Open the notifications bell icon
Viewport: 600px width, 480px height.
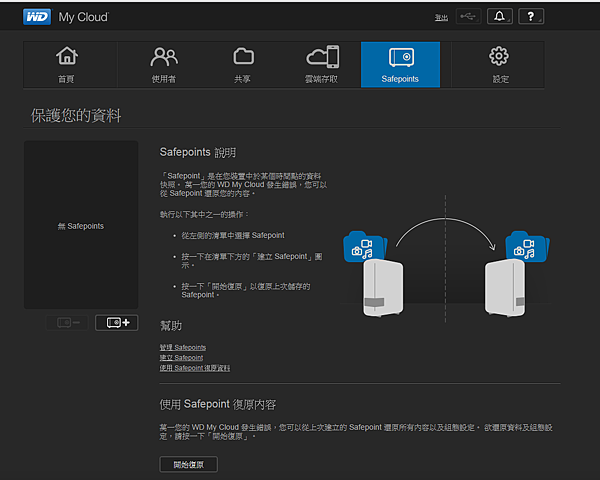(x=499, y=16)
